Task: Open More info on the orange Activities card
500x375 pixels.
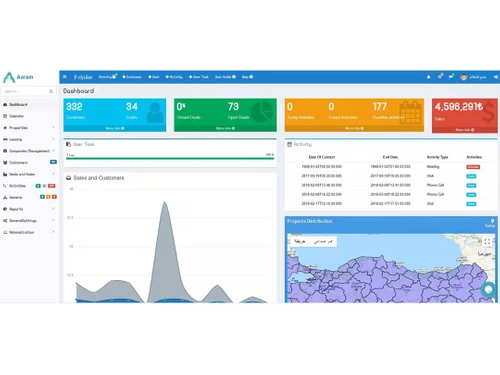Action: (354, 128)
